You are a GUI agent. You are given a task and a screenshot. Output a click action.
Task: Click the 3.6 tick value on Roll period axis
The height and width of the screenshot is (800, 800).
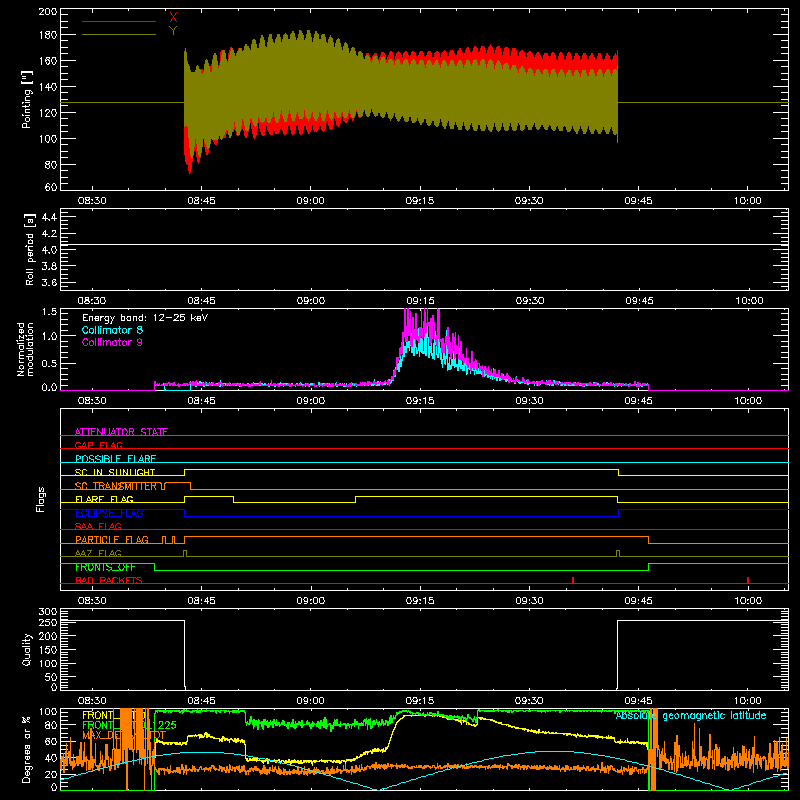[x=49, y=282]
